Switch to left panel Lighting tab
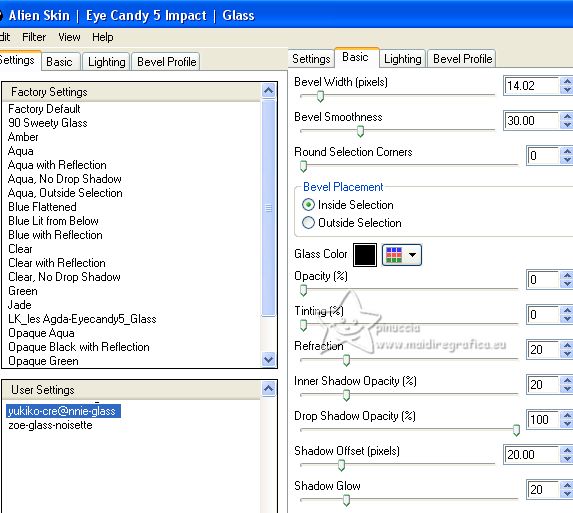This screenshot has width=573, height=513. pos(107,62)
